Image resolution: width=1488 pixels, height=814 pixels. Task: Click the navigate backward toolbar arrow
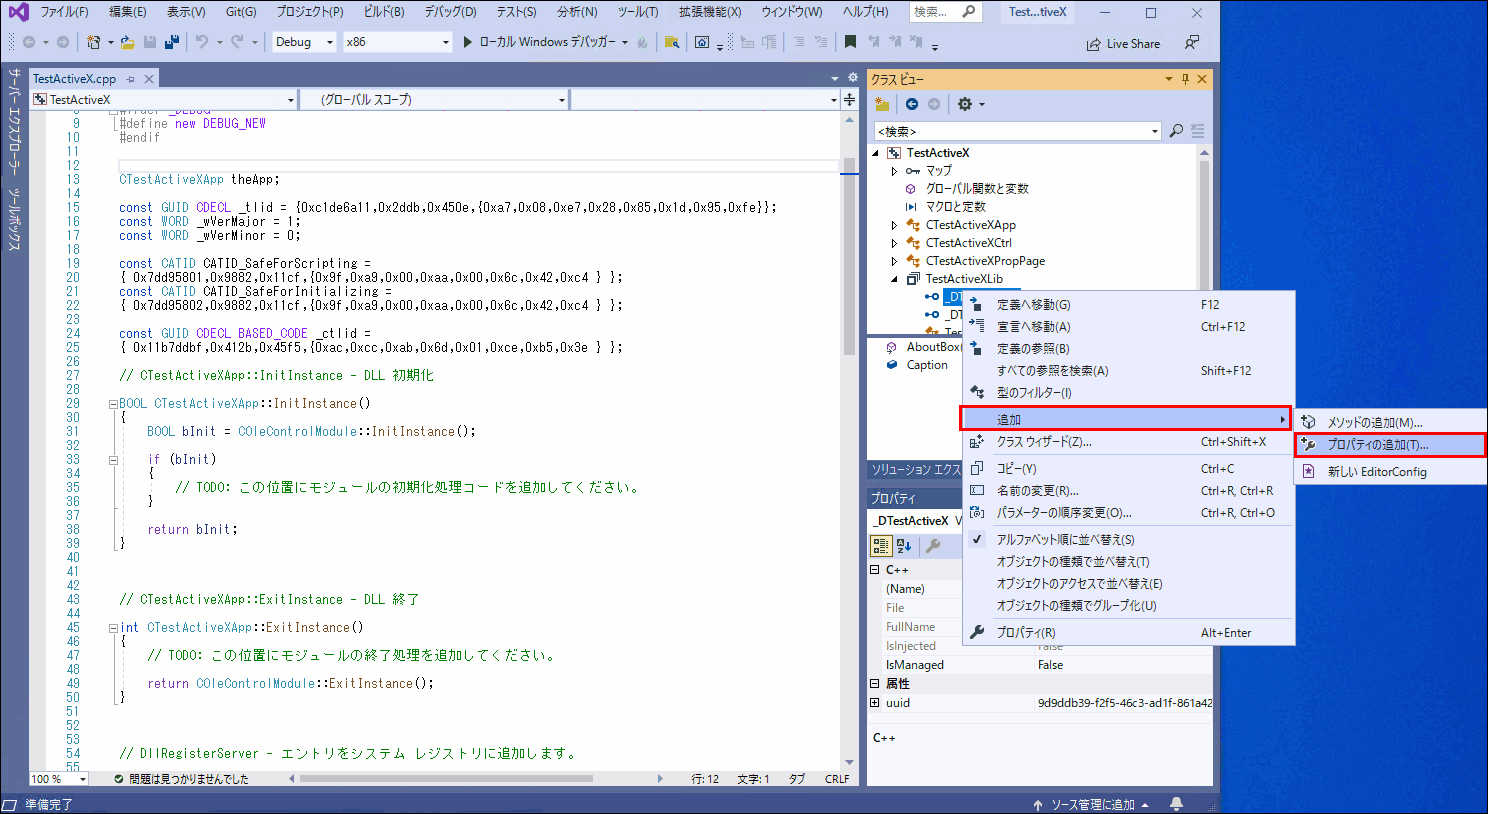pos(29,42)
